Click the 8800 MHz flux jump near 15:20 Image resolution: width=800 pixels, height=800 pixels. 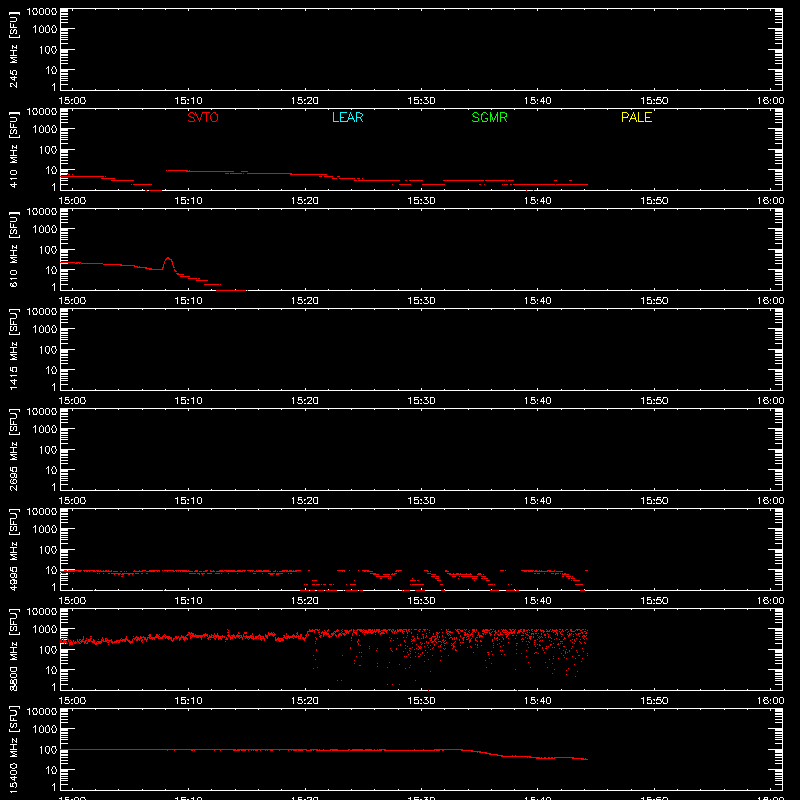click(307, 634)
